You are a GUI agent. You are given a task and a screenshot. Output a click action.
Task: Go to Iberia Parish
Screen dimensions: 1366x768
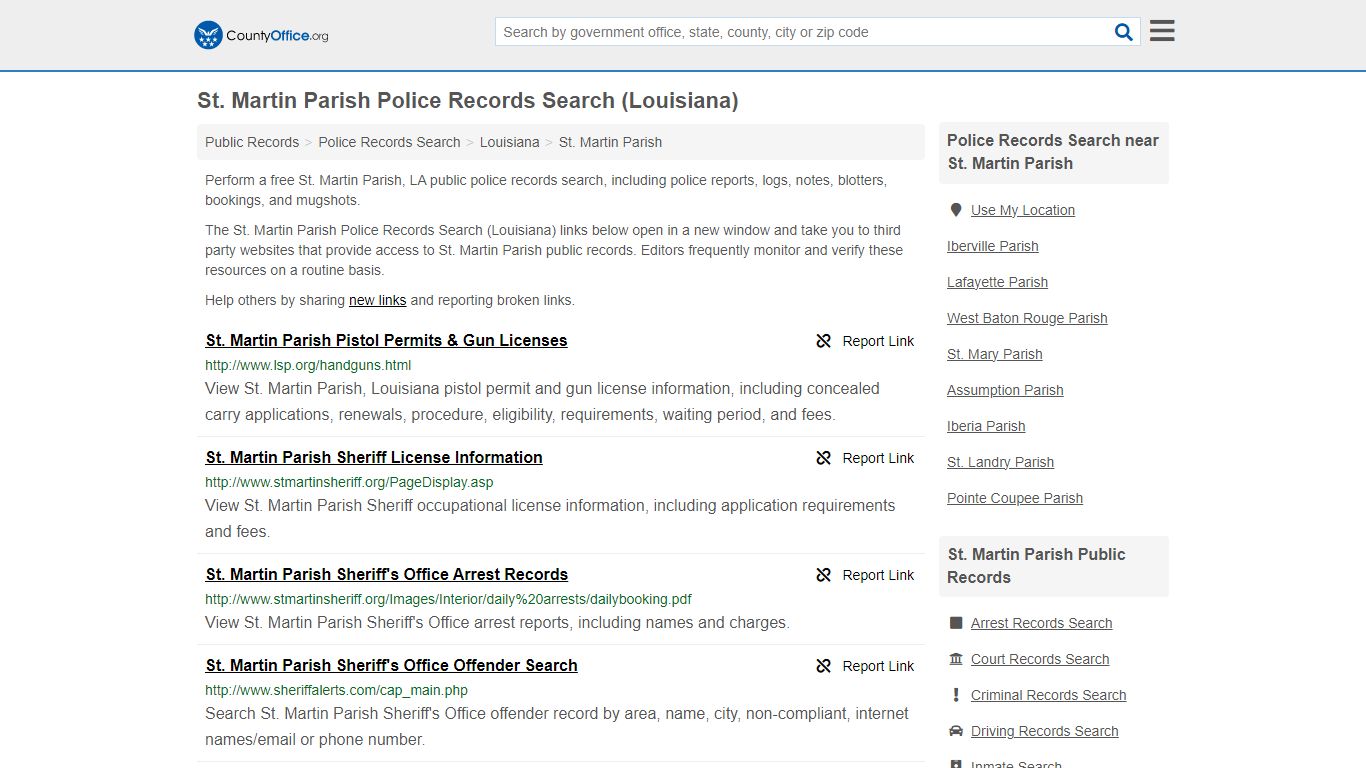(x=986, y=426)
